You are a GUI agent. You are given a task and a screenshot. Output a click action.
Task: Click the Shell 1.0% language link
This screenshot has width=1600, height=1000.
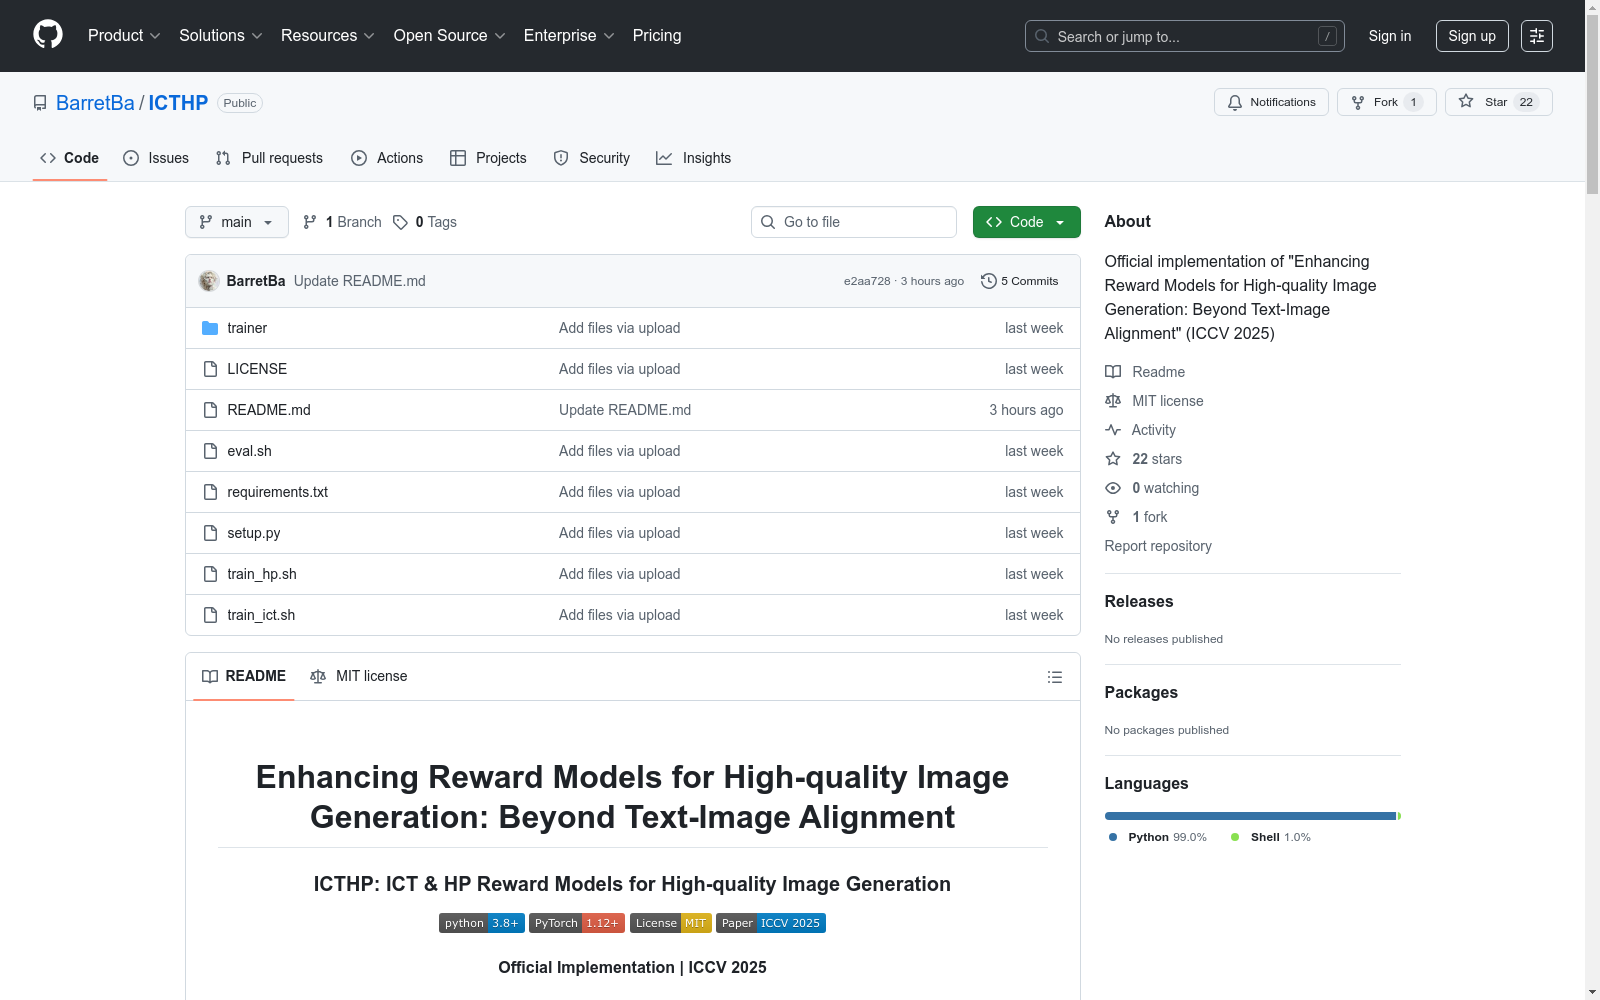click(1271, 837)
